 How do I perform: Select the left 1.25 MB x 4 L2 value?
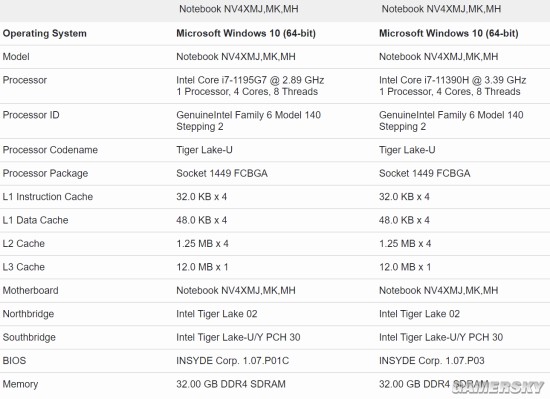(202, 244)
